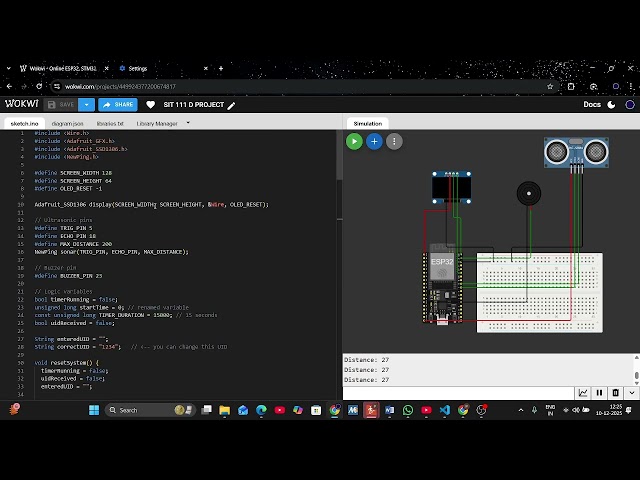This screenshot has width=640, height=480.
Task: Click the browser back arrow
Action: (9, 87)
